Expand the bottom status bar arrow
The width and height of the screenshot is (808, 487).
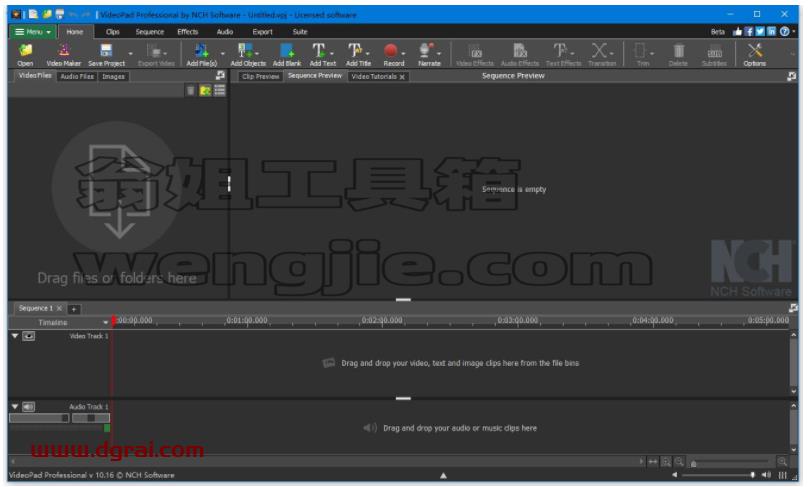pyautogui.click(x=443, y=476)
